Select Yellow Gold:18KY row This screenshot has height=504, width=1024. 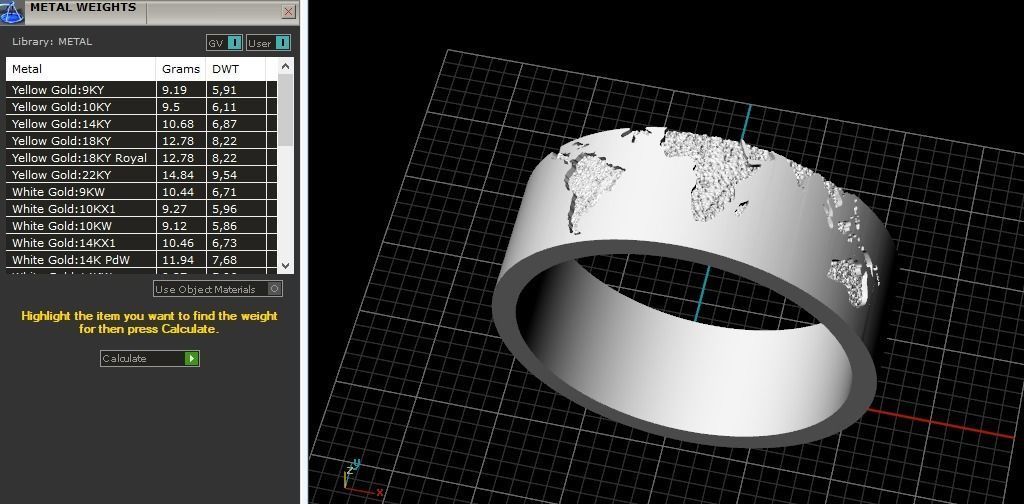point(142,141)
